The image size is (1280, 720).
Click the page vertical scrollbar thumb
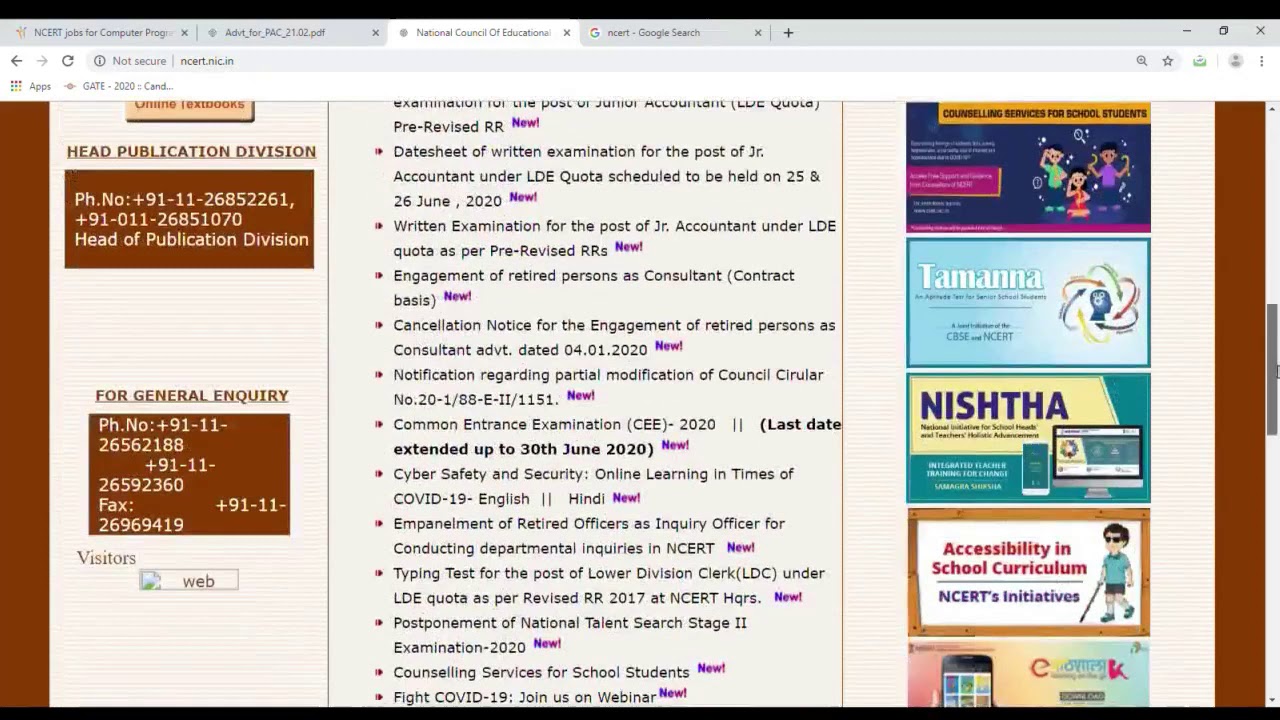[x=1272, y=368]
